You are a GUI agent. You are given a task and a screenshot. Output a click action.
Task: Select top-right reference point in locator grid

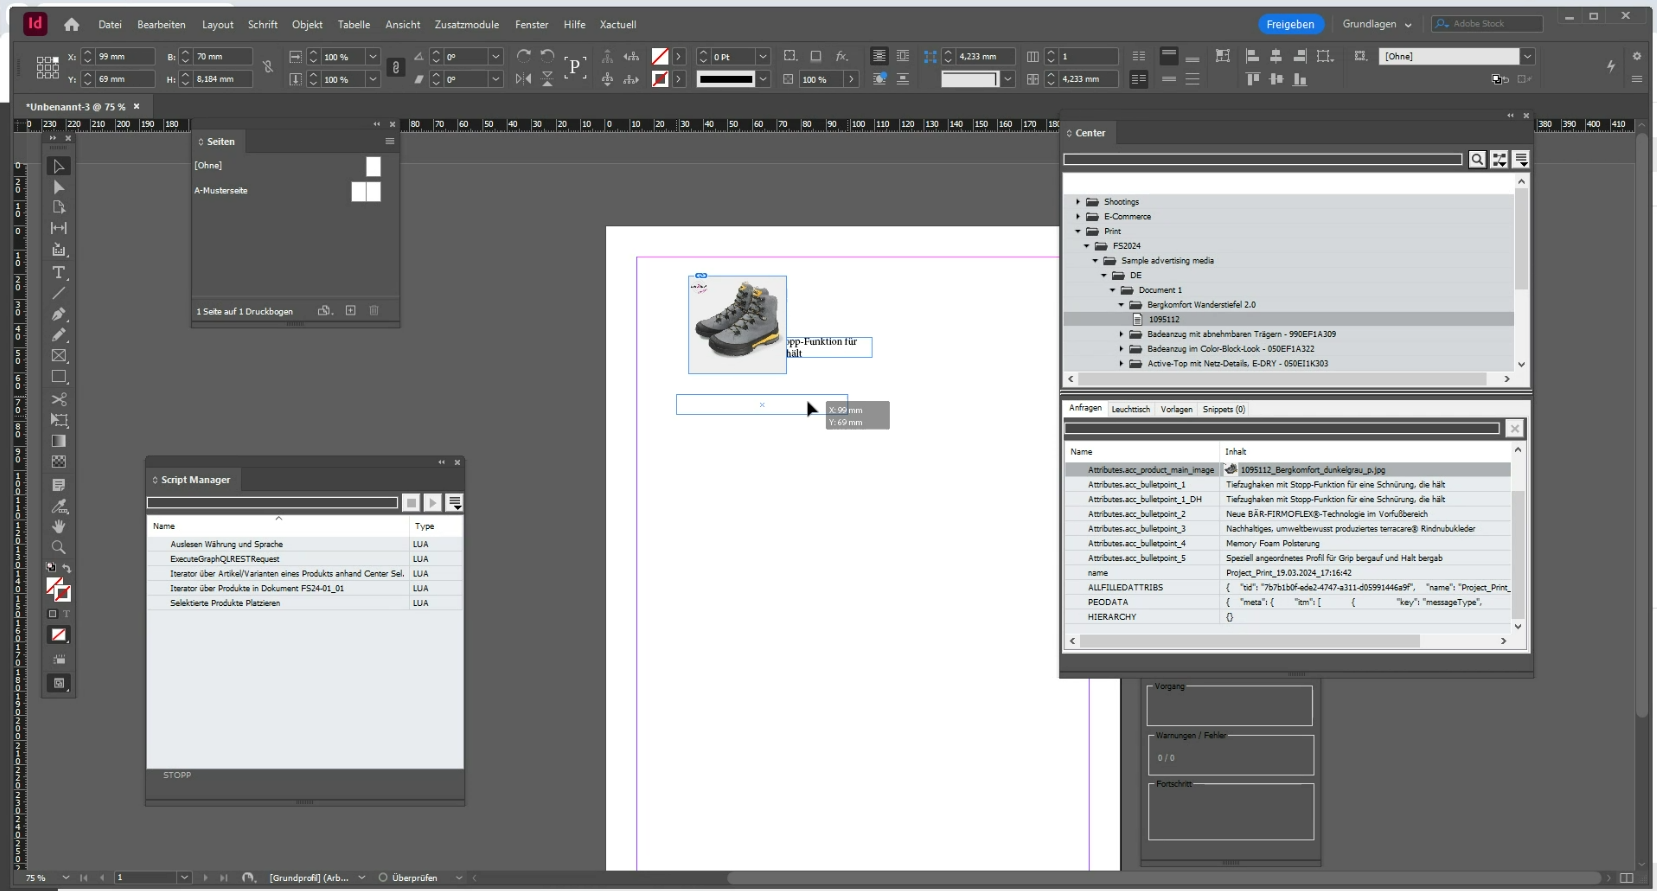(x=56, y=60)
